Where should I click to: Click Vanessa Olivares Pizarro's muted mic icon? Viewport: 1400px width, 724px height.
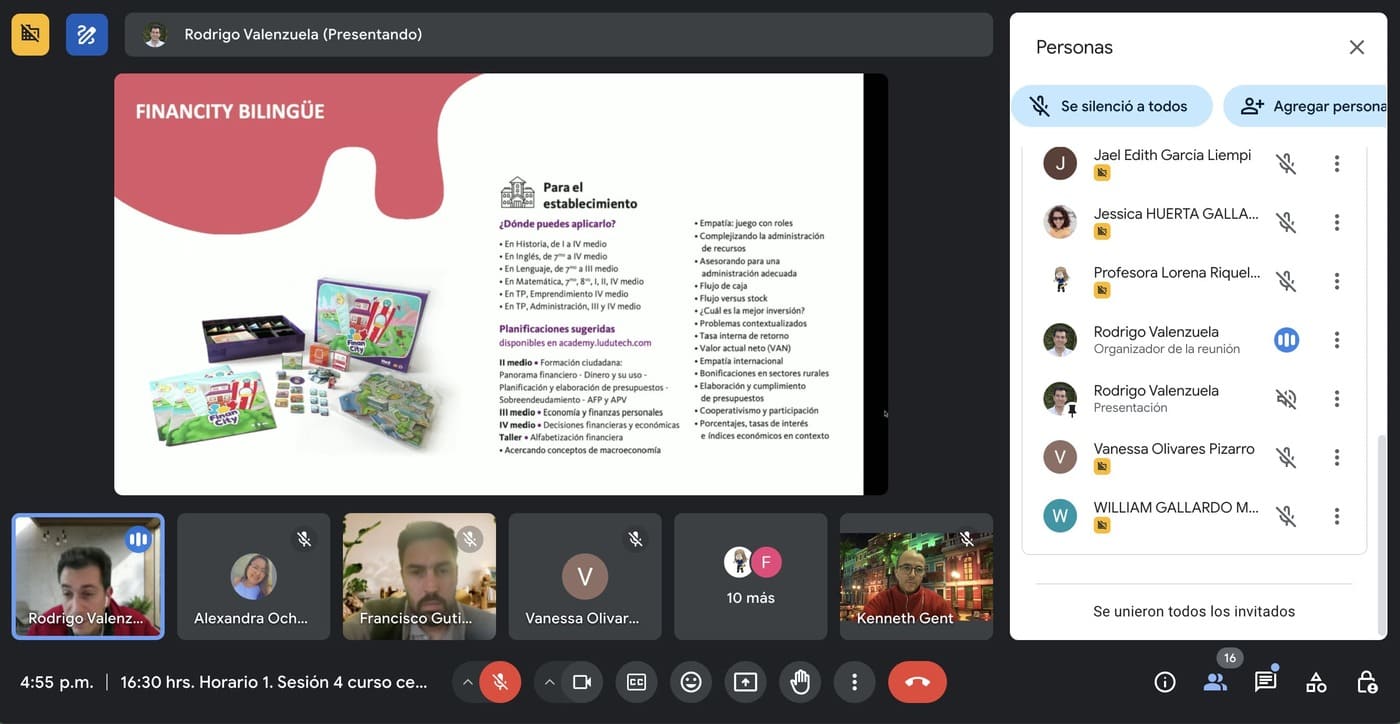tap(1286, 458)
